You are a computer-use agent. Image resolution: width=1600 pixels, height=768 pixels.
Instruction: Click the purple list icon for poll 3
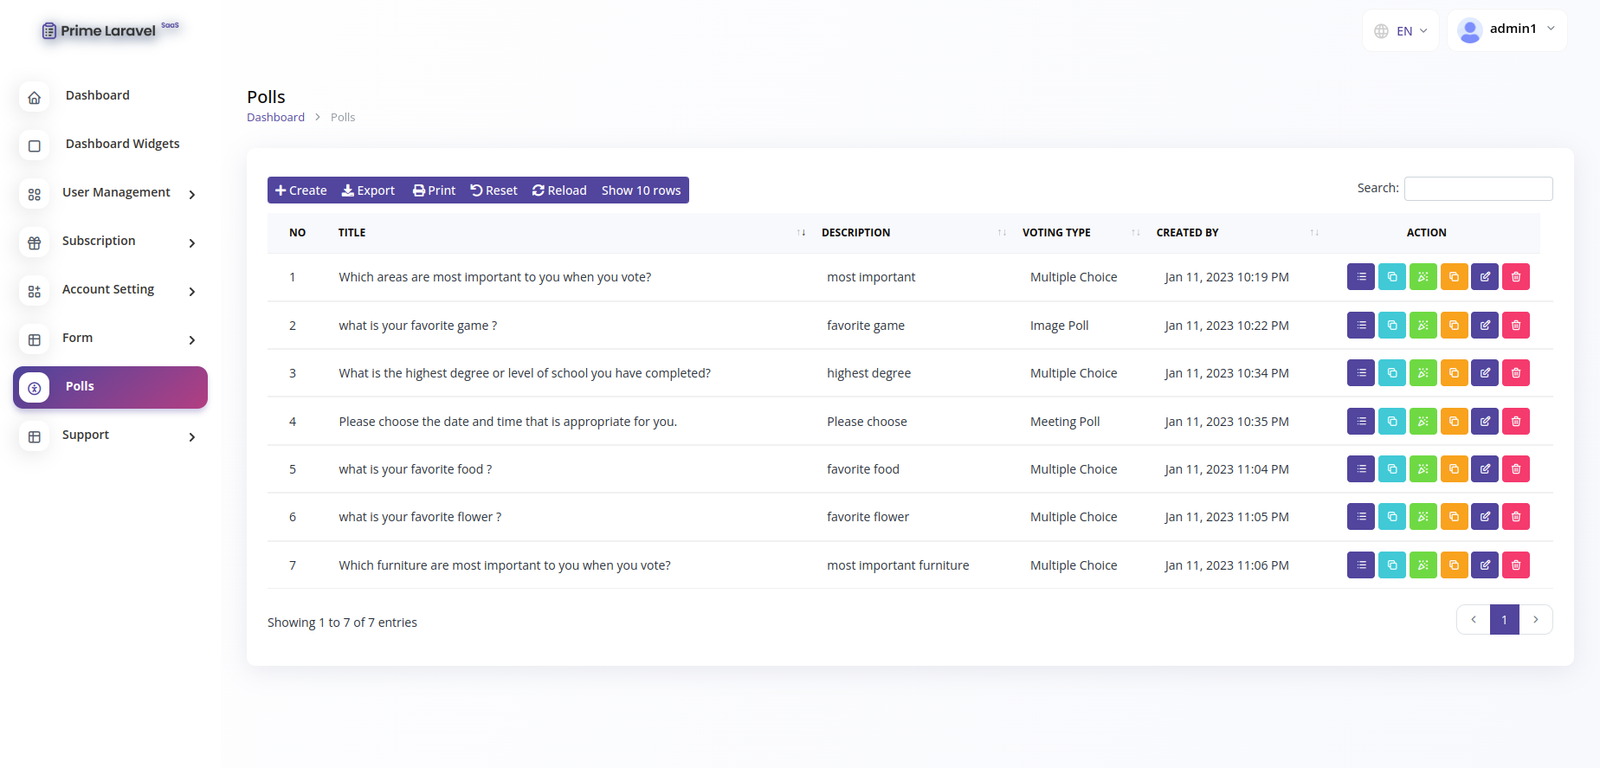(1360, 373)
